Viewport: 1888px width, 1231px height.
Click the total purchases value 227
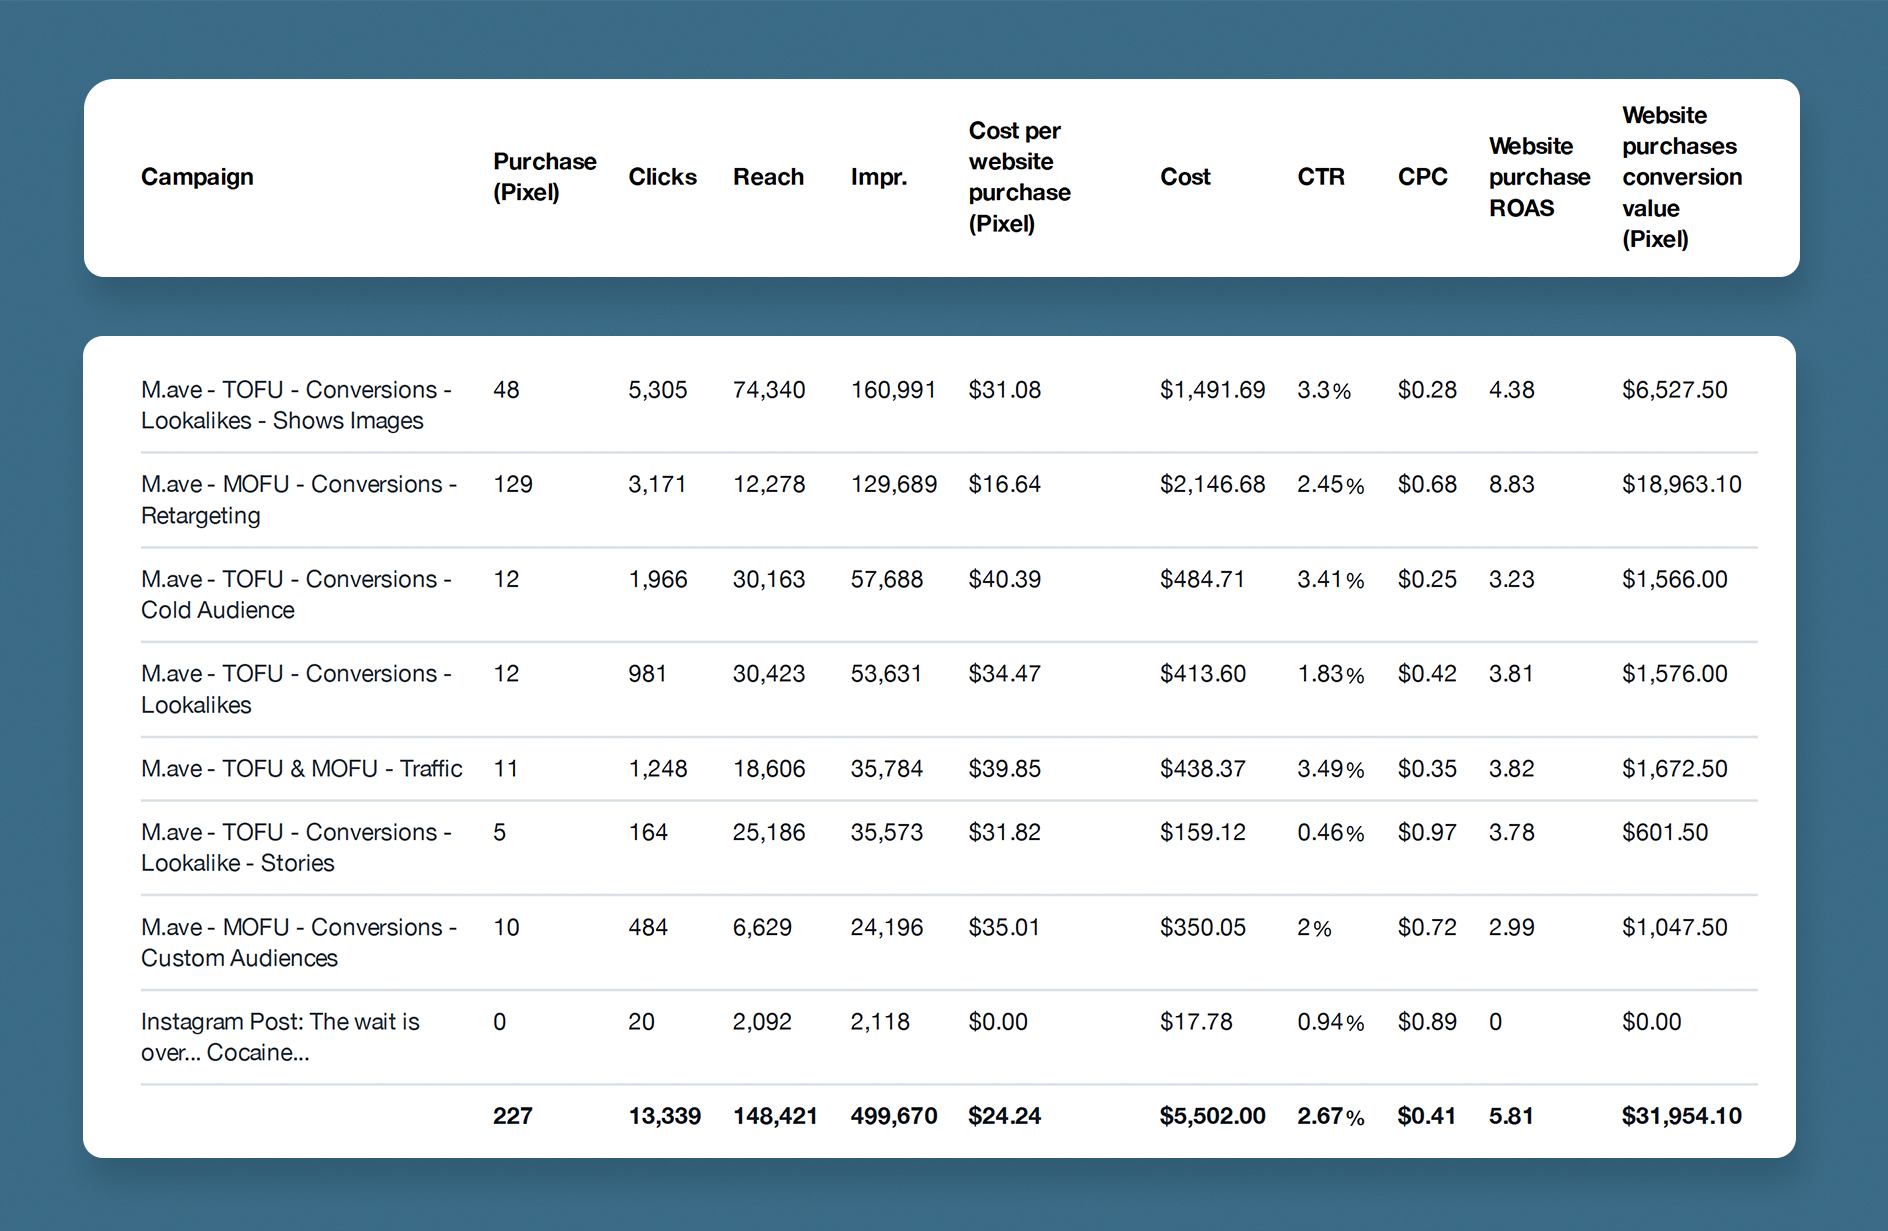(513, 1116)
